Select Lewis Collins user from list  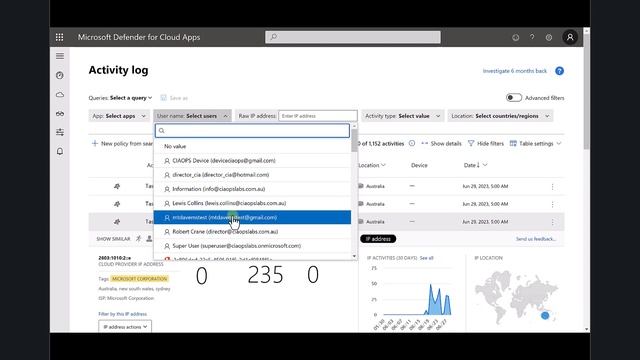click(252, 203)
